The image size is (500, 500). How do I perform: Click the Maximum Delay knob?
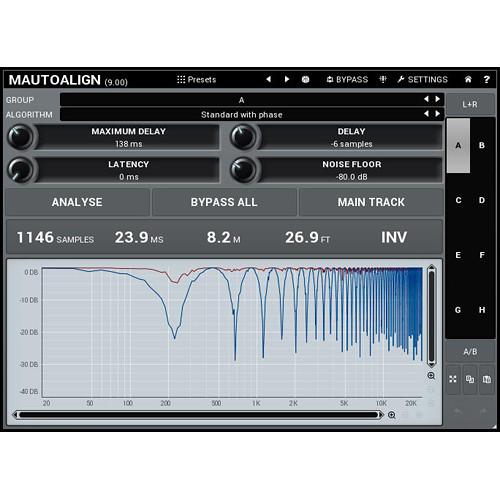pyautogui.click(x=21, y=137)
